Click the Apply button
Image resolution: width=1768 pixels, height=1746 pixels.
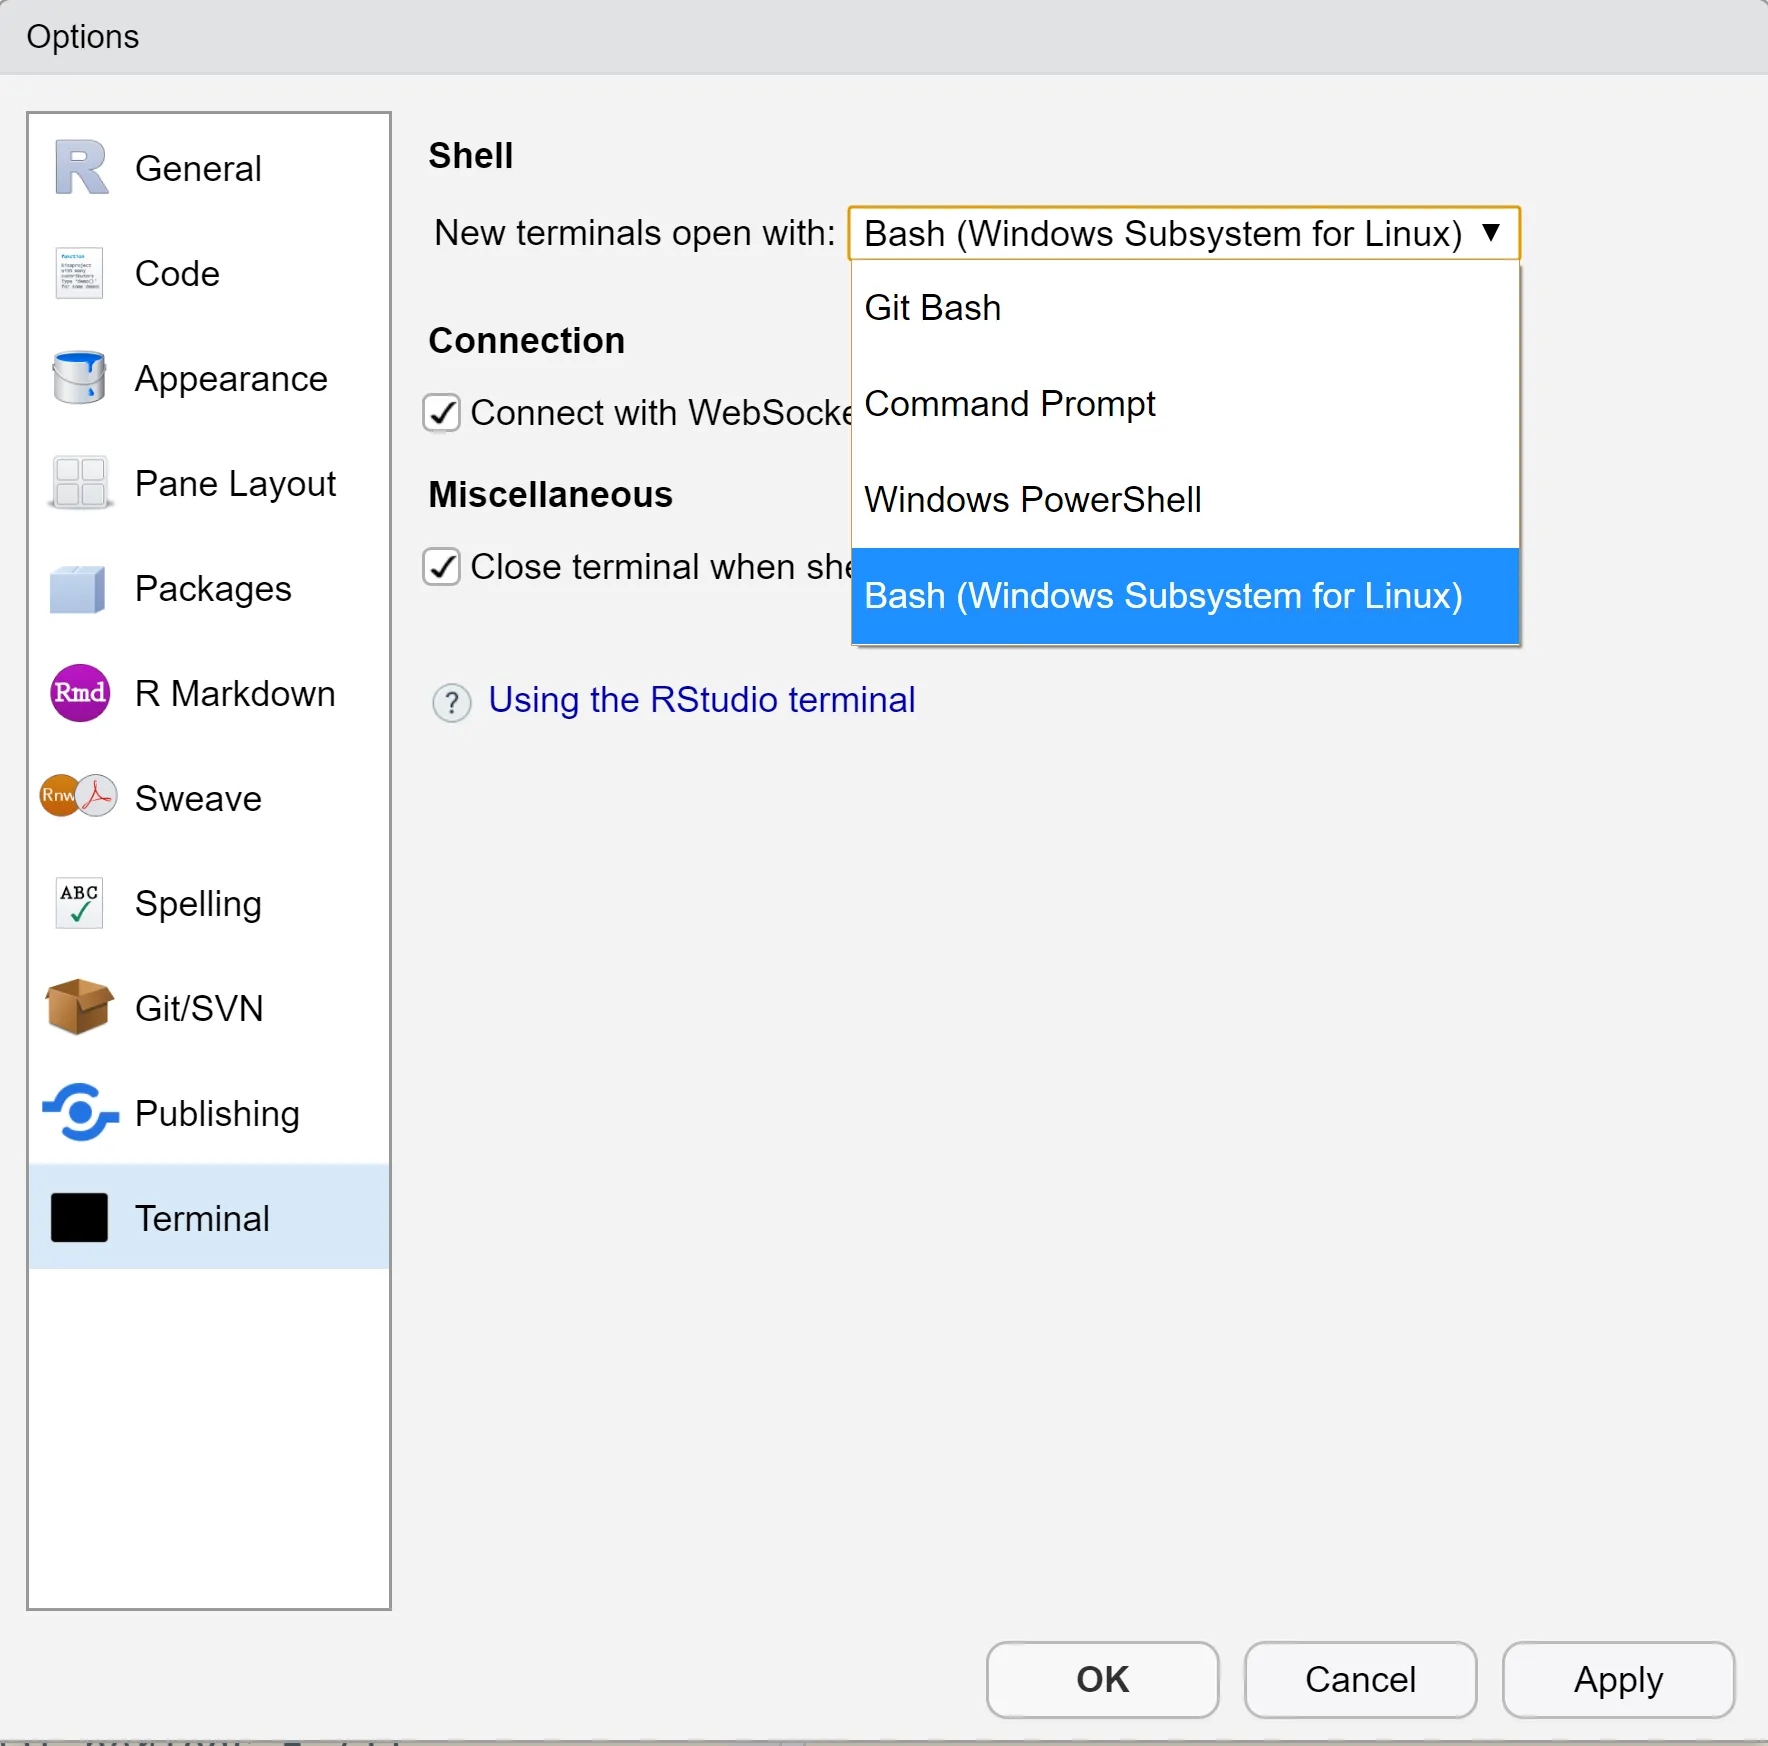(x=1618, y=1680)
